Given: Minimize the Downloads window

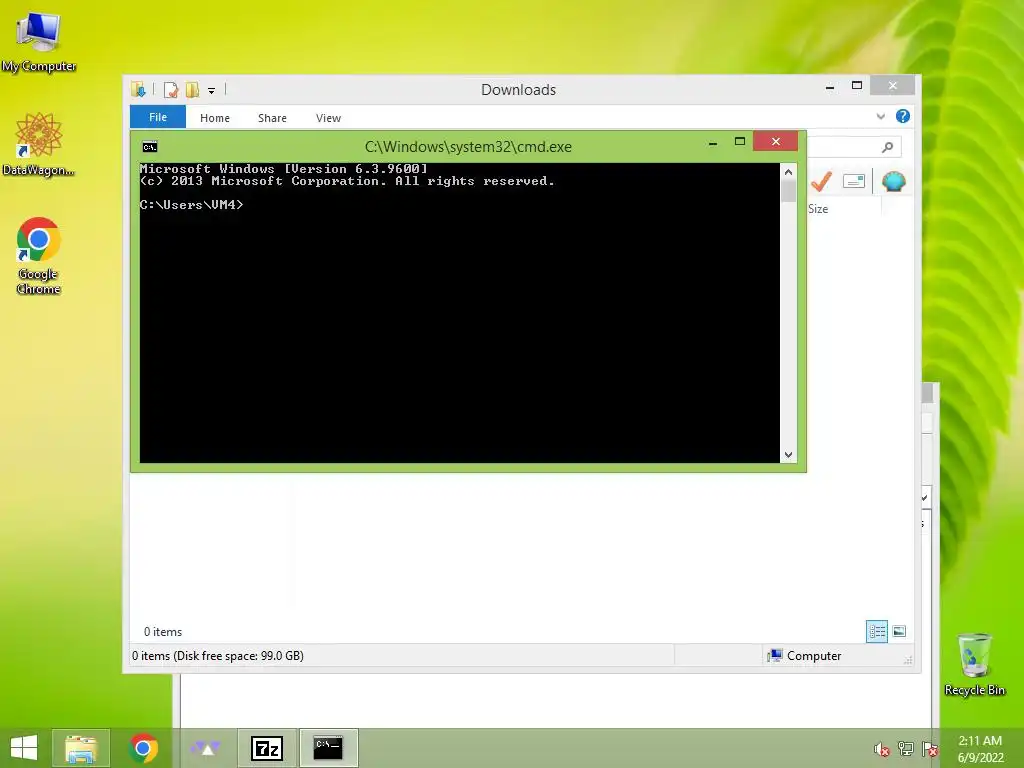Looking at the screenshot, I should pyautogui.click(x=830, y=86).
